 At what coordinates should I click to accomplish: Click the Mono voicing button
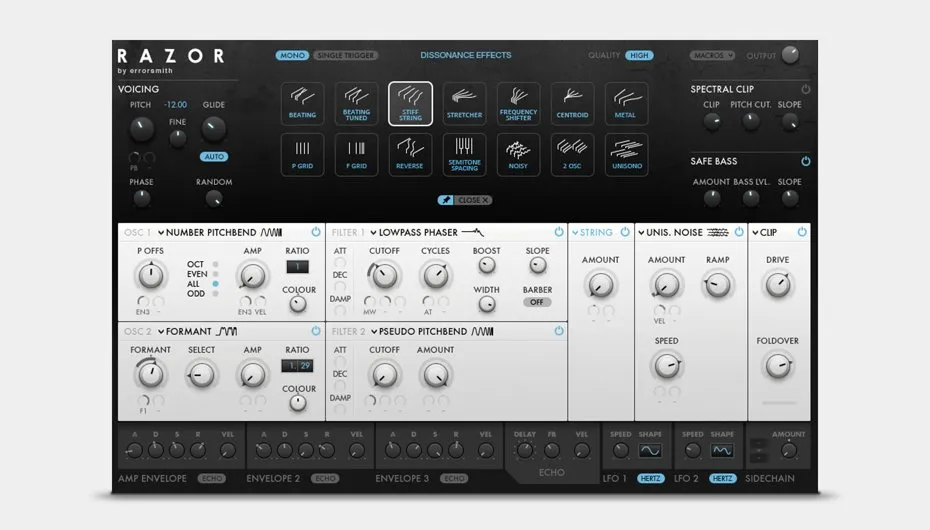tap(292, 55)
